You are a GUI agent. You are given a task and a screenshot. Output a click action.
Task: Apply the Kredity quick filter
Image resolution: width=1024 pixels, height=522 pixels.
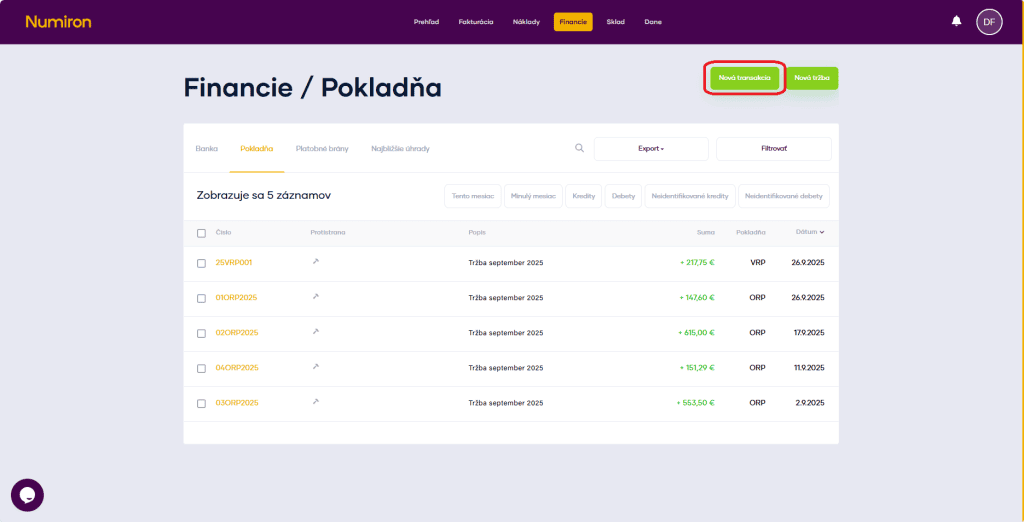pyautogui.click(x=584, y=196)
